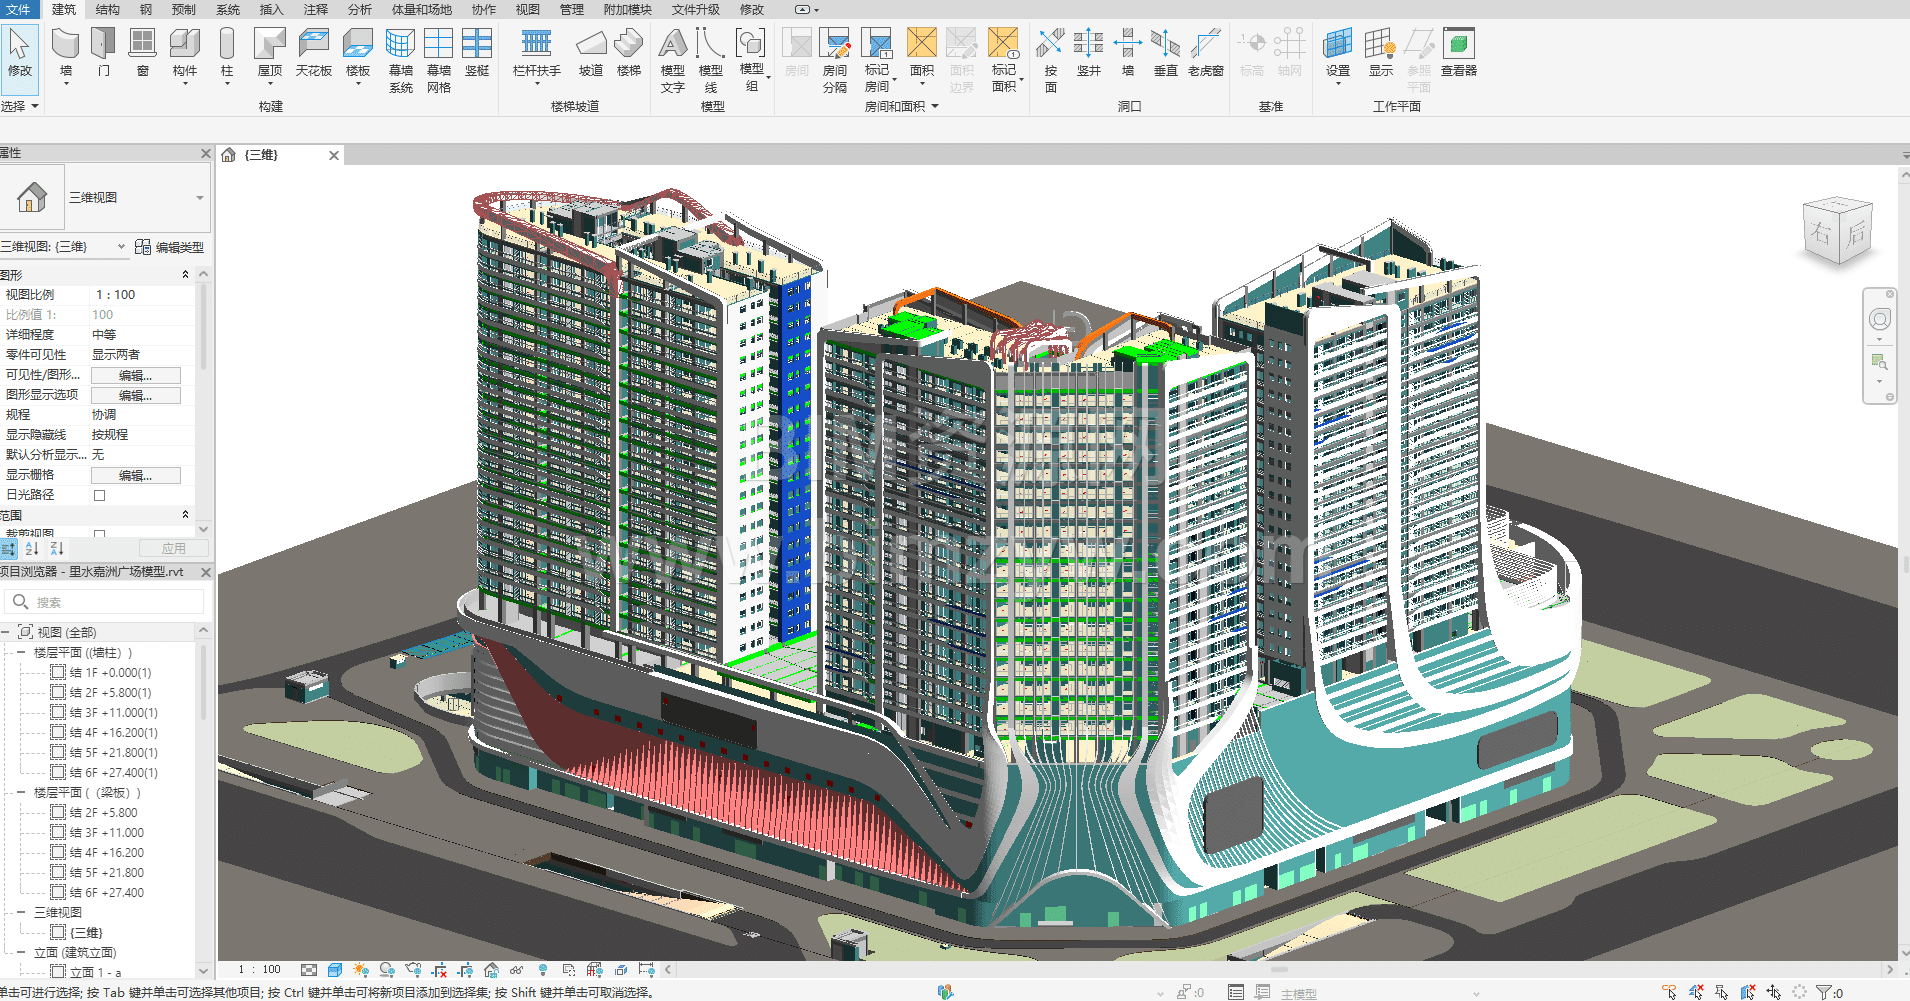Click the 编辑类型 button

click(170, 247)
